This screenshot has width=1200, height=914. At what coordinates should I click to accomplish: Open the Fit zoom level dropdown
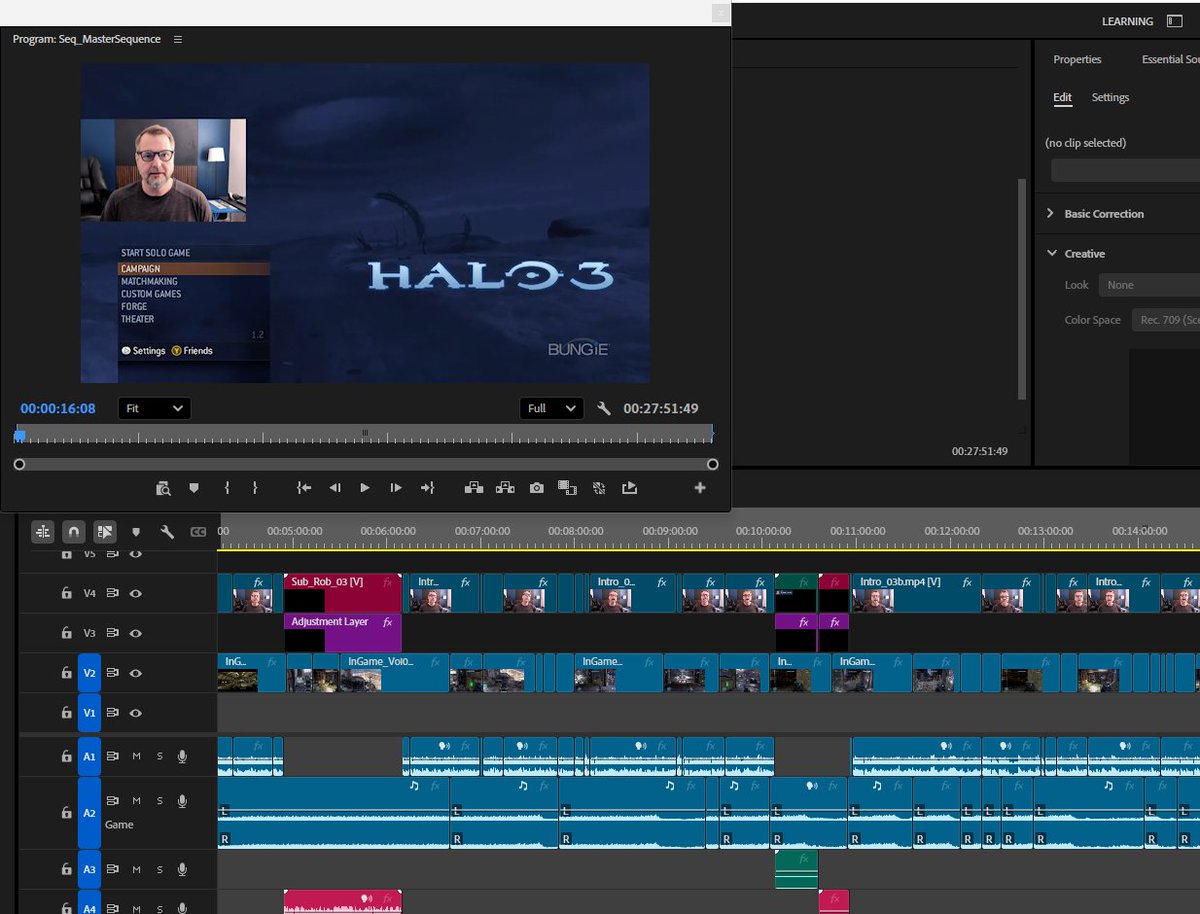click(154, 408)
